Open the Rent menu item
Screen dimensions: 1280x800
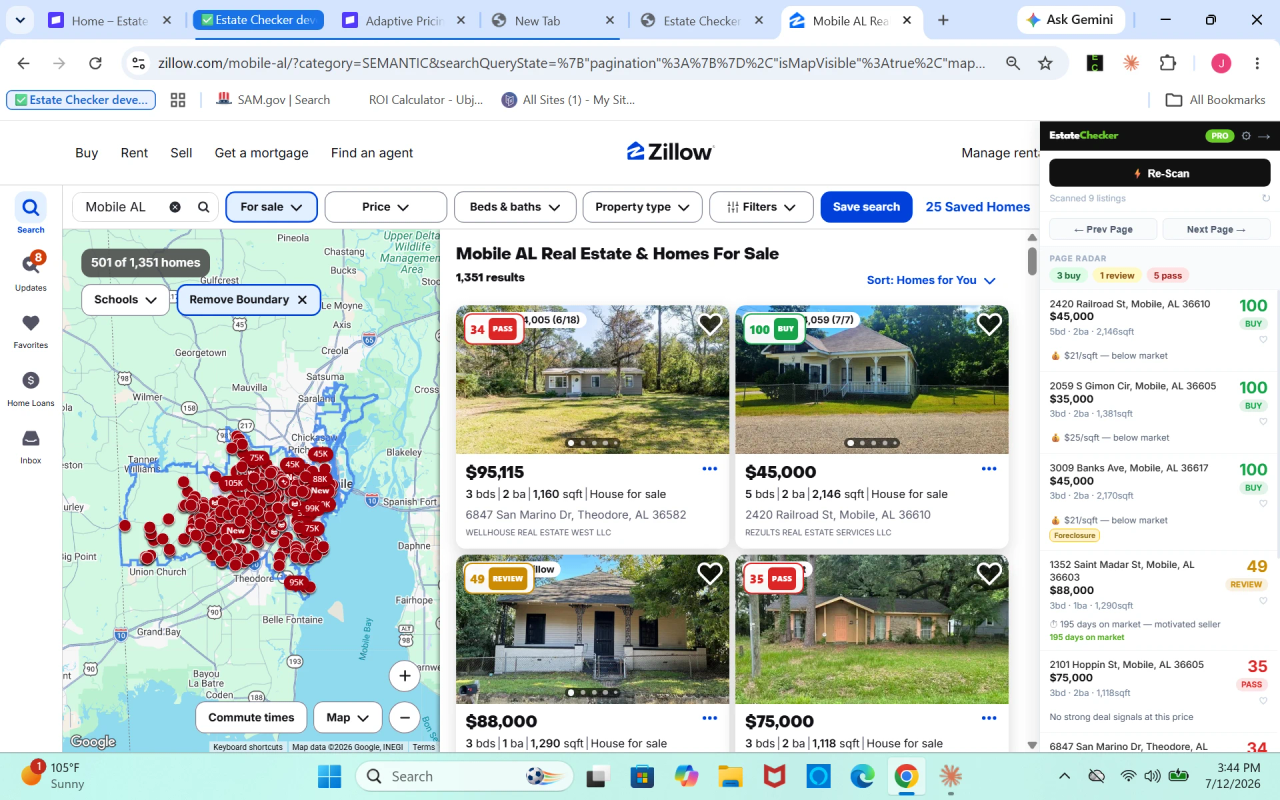134,153
